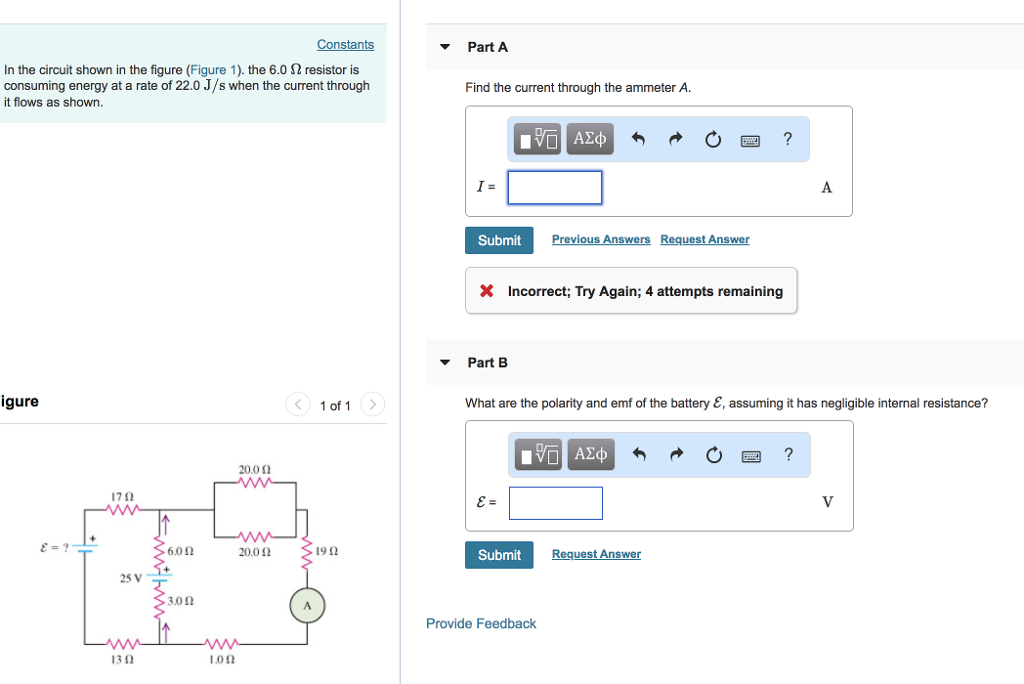The image size is (1024, 684).
Task: View Previous Answers for Part A
Action: [x=600, y=239]
